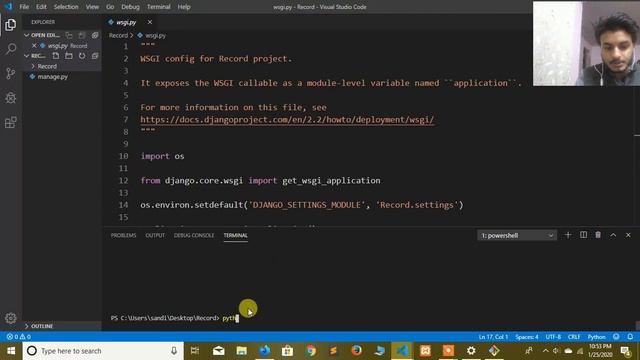Click wsgi.py in the breadcrumb
The image size is (640, 360).
click(x=156, y=36)
